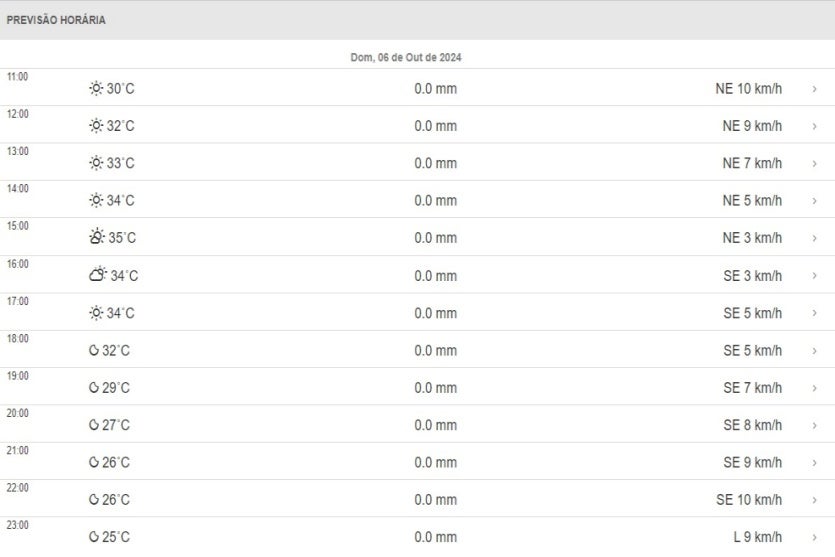Viewport: 835px width, 557px height.
Task: Click the sunny icon for 11:00
Action: pyautogui.click(x=96, y=89)
